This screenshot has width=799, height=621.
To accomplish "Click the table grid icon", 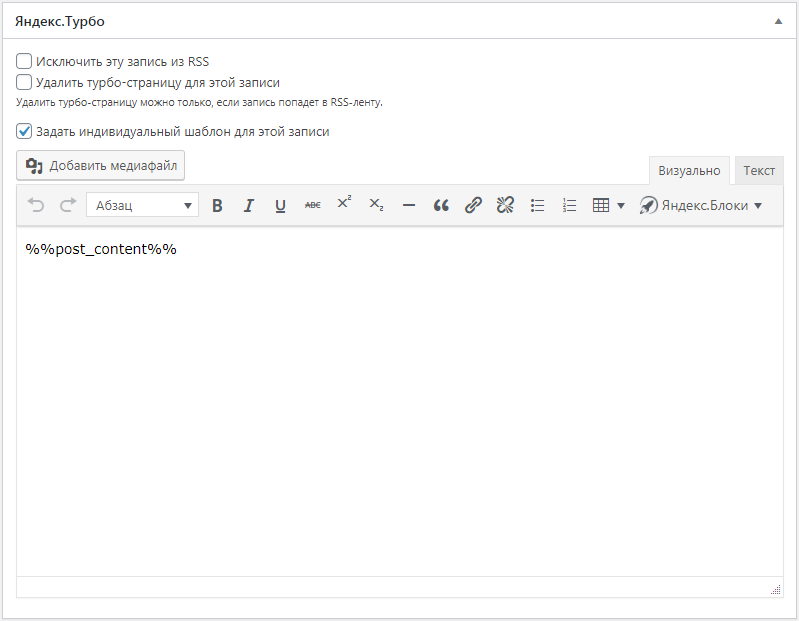I will (x=601, y=205).
